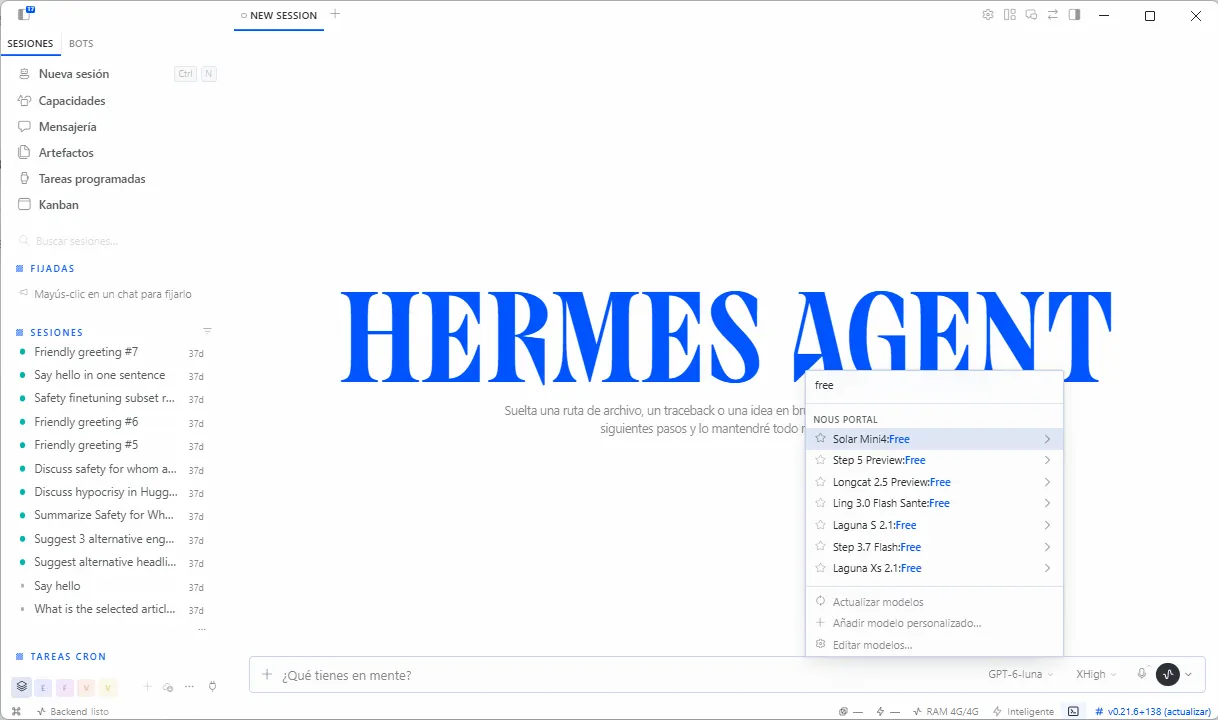Click the panel layout grid icon
This screenshot has width=1218, height=720.
pos(1010,15)
